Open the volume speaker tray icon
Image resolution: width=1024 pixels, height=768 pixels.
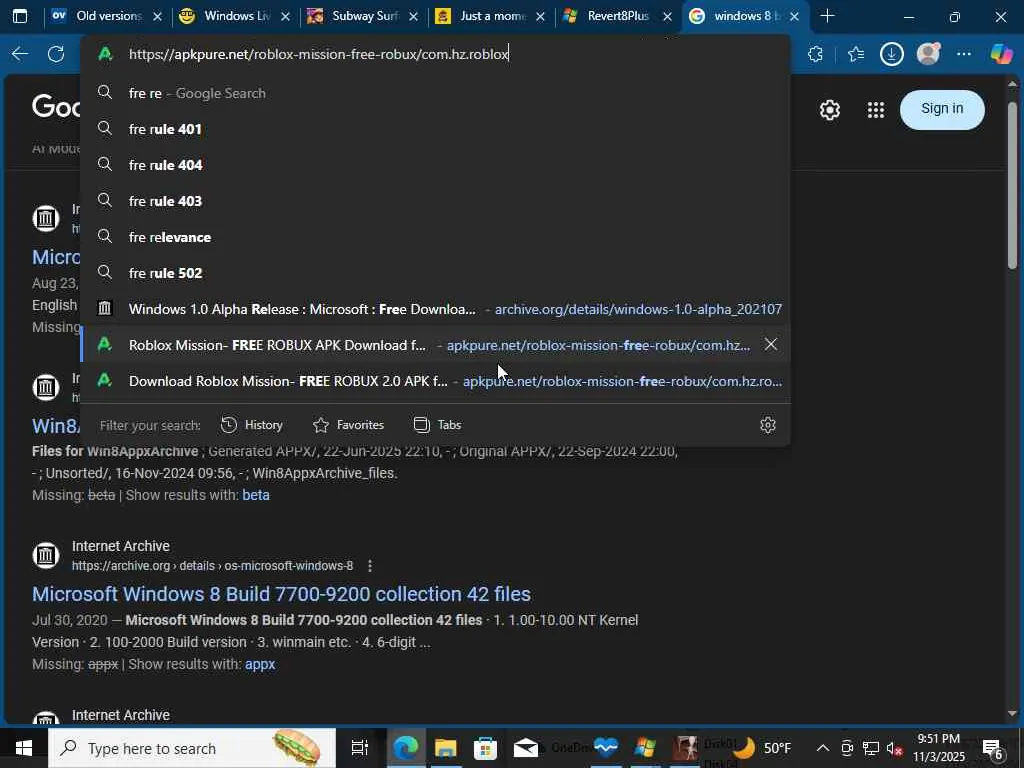pyautogui.click(x=893, y=748)
